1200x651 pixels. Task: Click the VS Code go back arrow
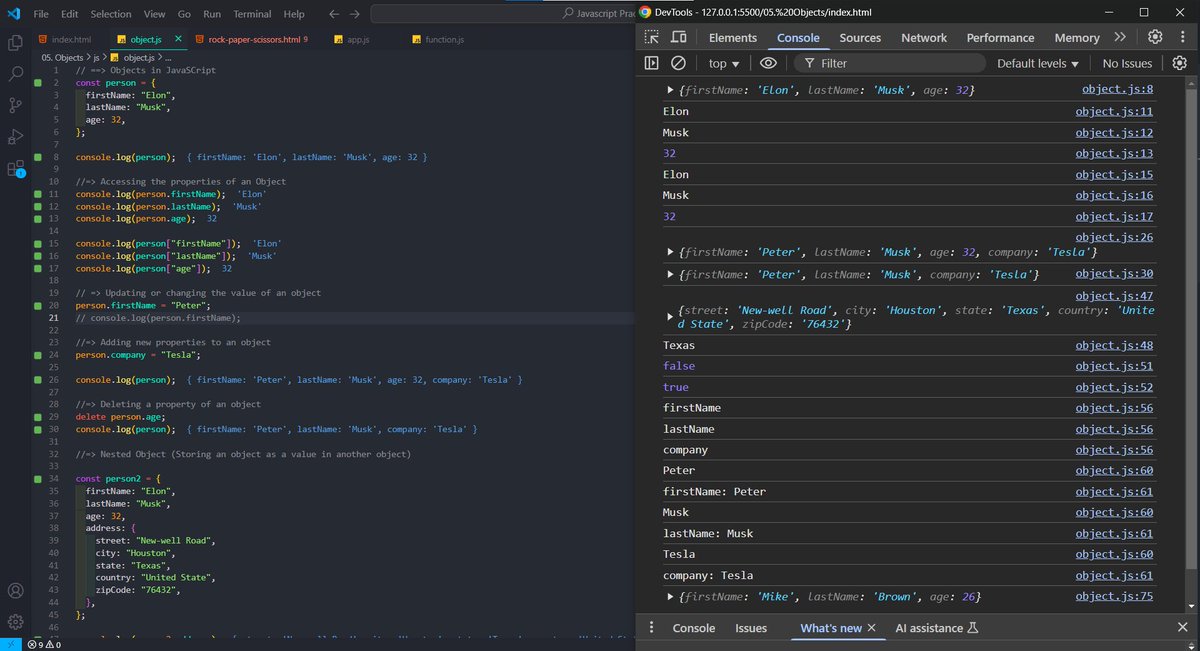click(x=333, y=14)
